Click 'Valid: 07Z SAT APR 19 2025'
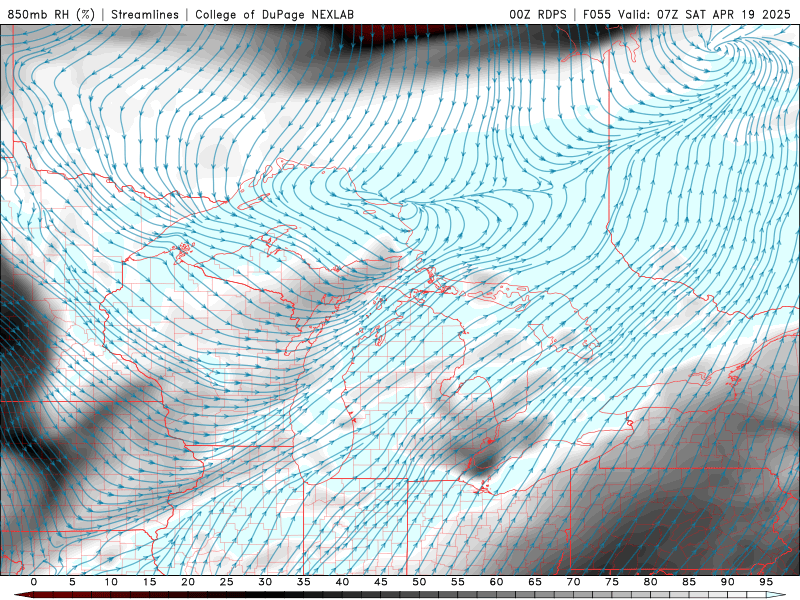 click(x=704, y=14)
